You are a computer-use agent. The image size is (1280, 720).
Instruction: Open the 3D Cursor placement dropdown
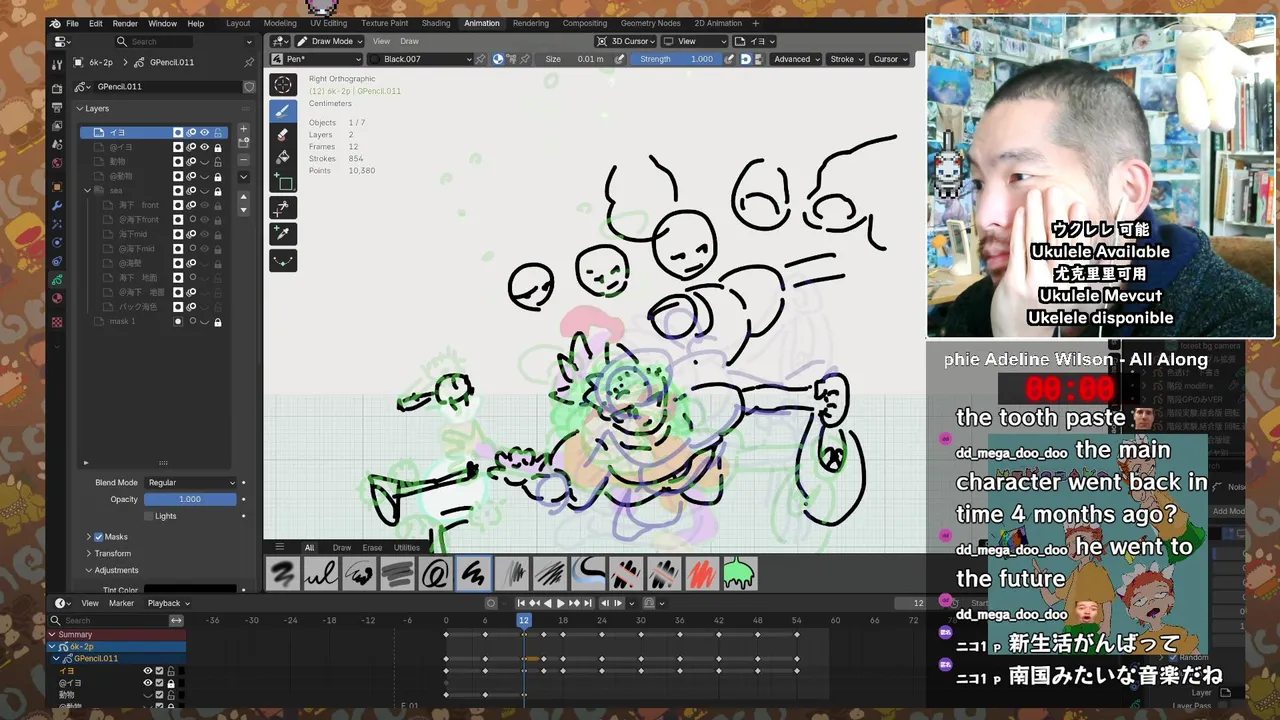click(626, 41)
